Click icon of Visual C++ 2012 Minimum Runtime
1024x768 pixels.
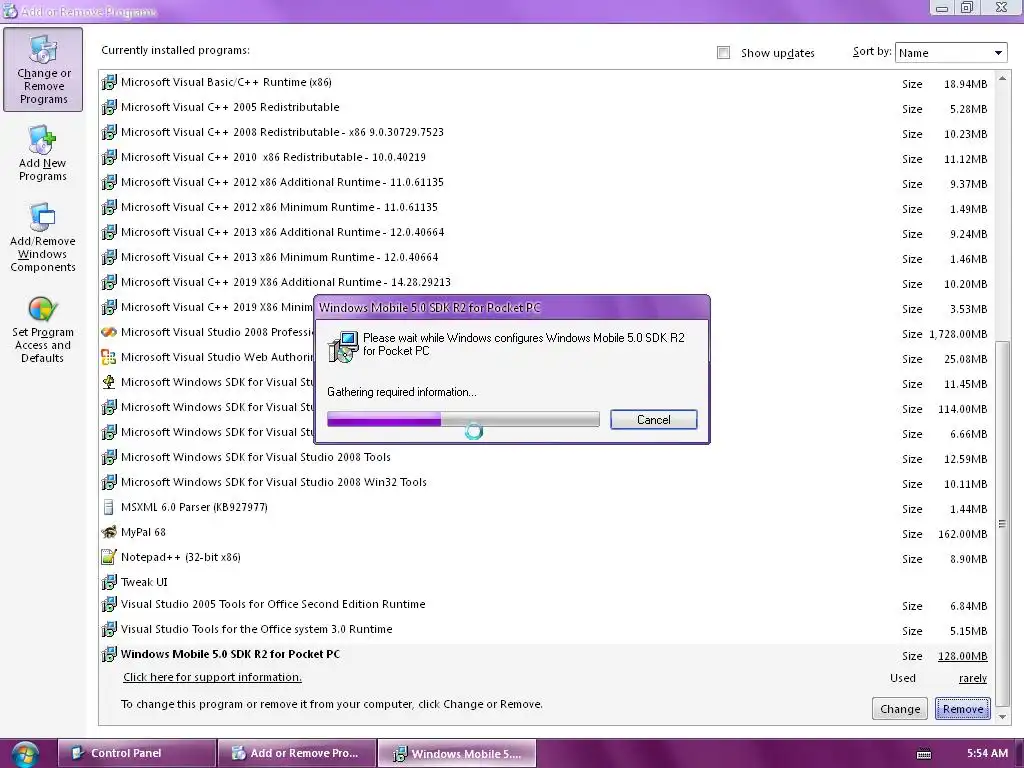pos(109,207)
